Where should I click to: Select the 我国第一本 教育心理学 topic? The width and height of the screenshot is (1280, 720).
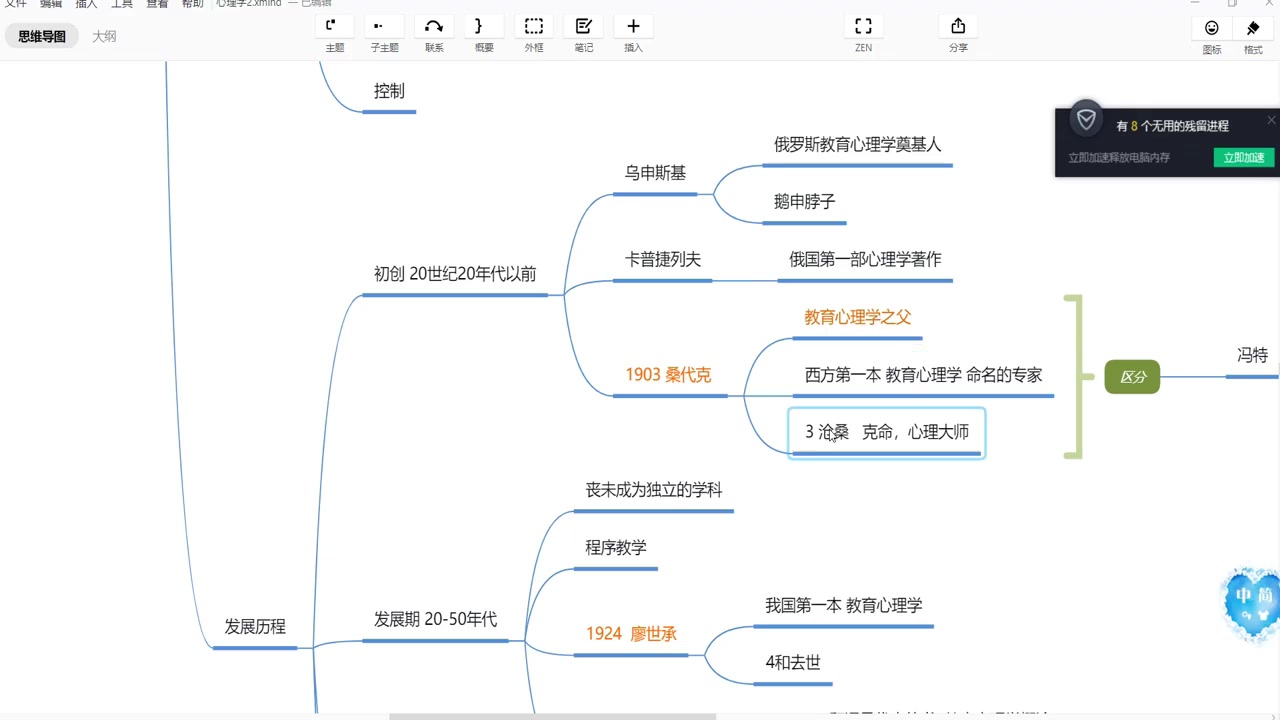(844, 605)
